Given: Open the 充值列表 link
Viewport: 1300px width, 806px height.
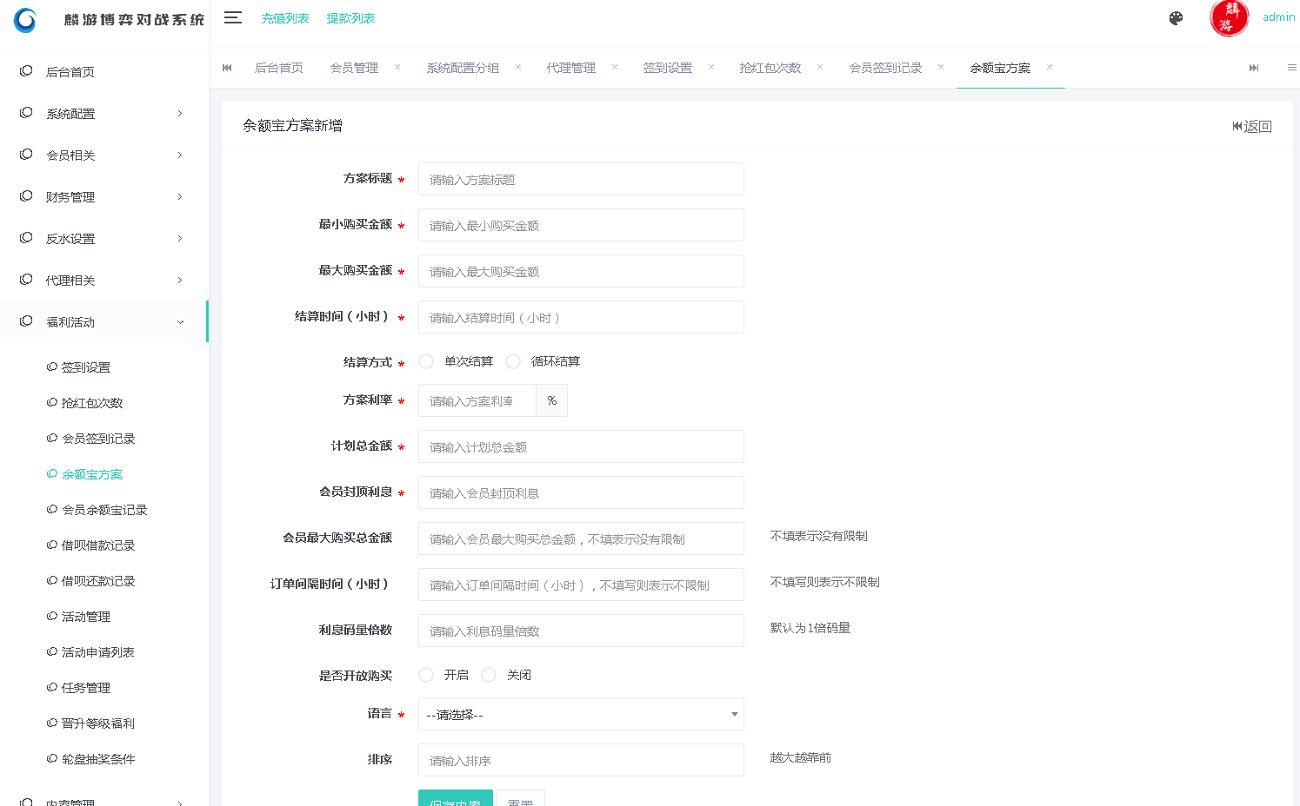Looking at the screenshot, I should tap(284, 17).
